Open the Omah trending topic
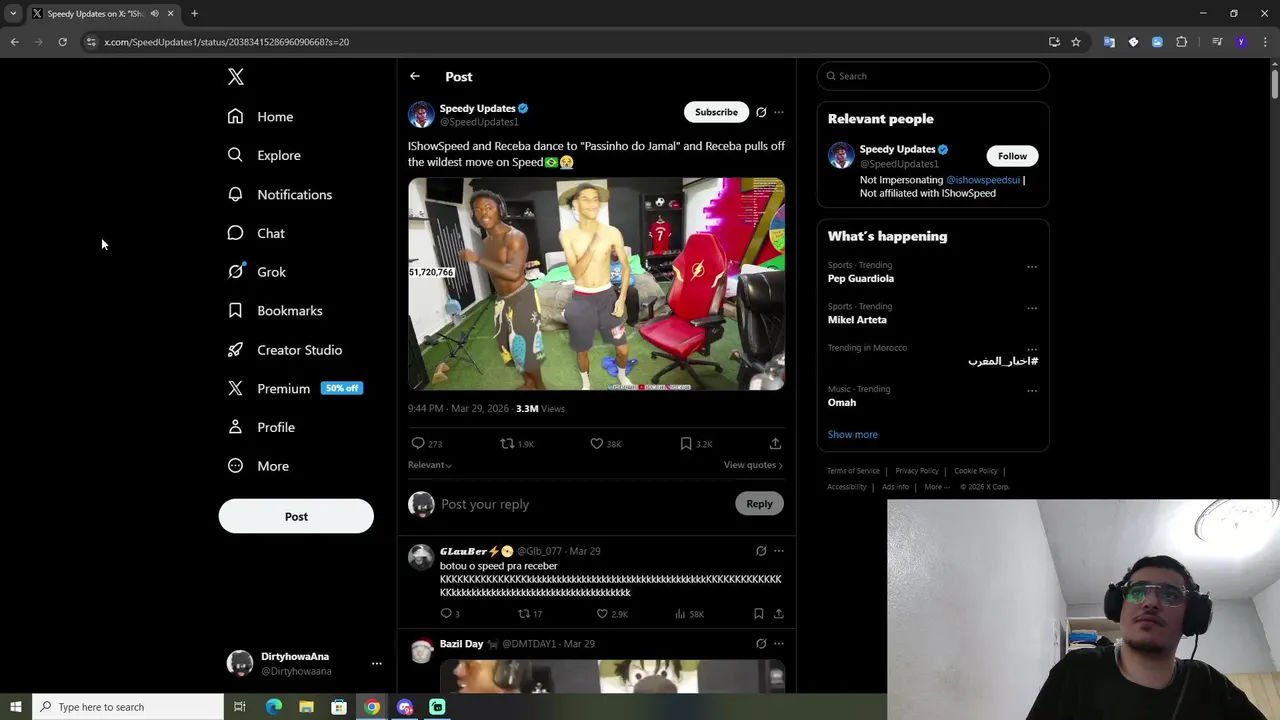Image resolution: width=1280 pixels, height=720 pixels. (x=842, y=402)
